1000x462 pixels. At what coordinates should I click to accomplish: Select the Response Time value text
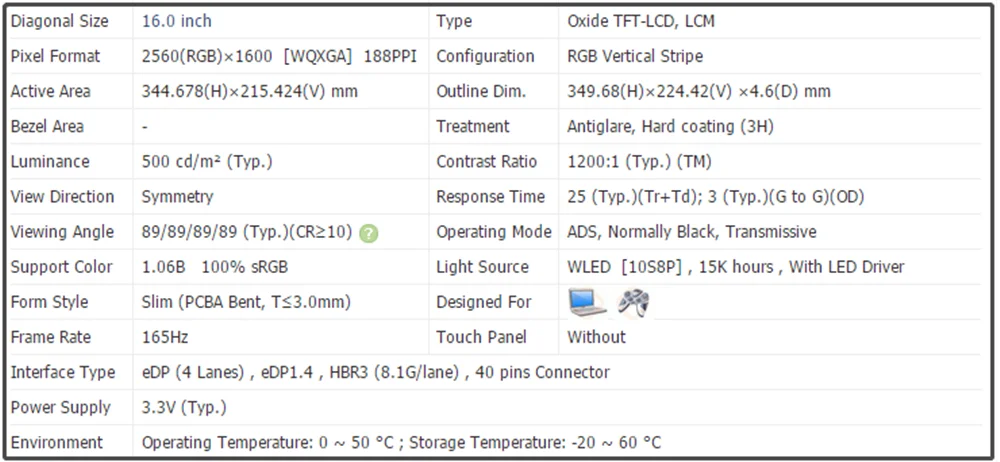[715, 196]
